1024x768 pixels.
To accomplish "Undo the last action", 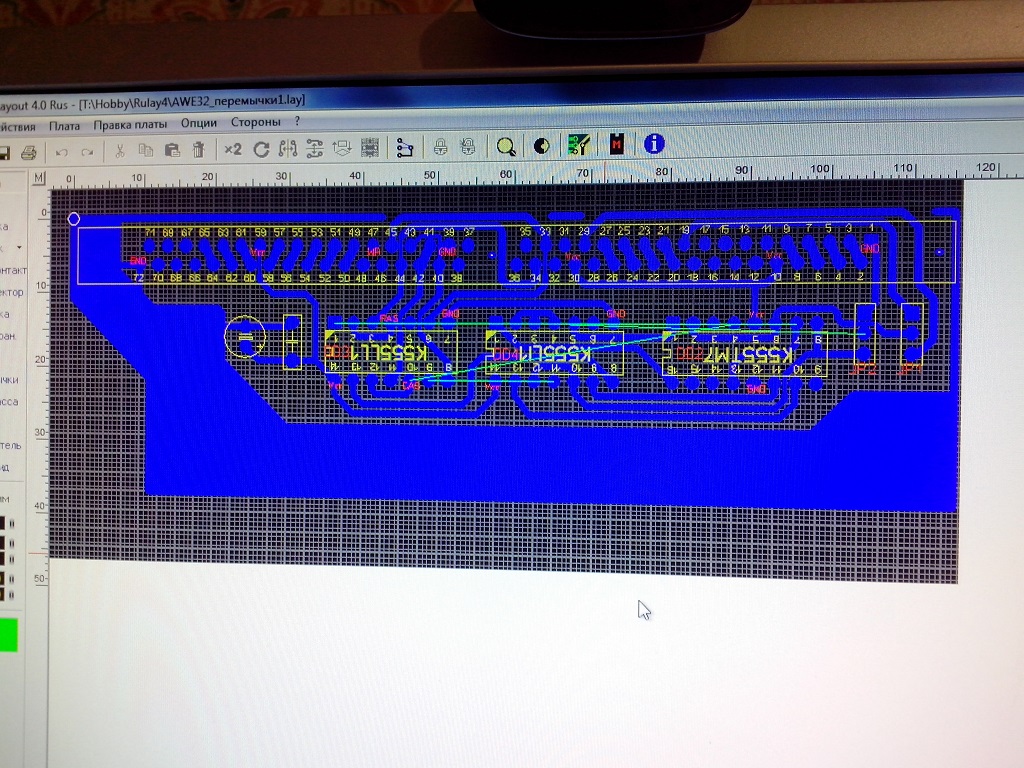I will point(61,152).
